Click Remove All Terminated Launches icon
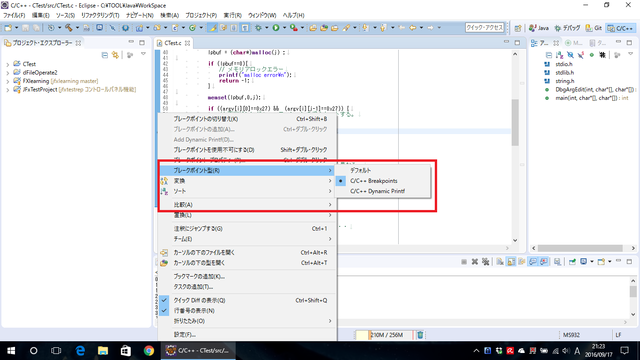 pos(485,262)
